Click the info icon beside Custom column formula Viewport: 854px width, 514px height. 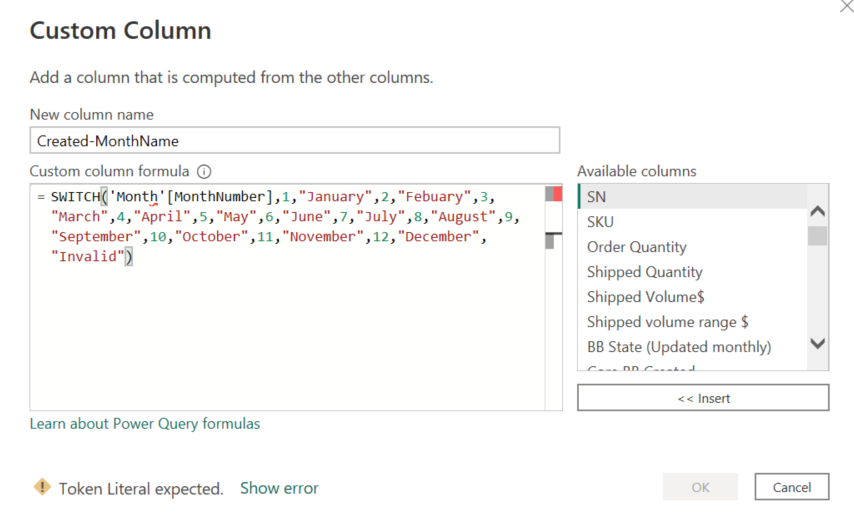204,172
